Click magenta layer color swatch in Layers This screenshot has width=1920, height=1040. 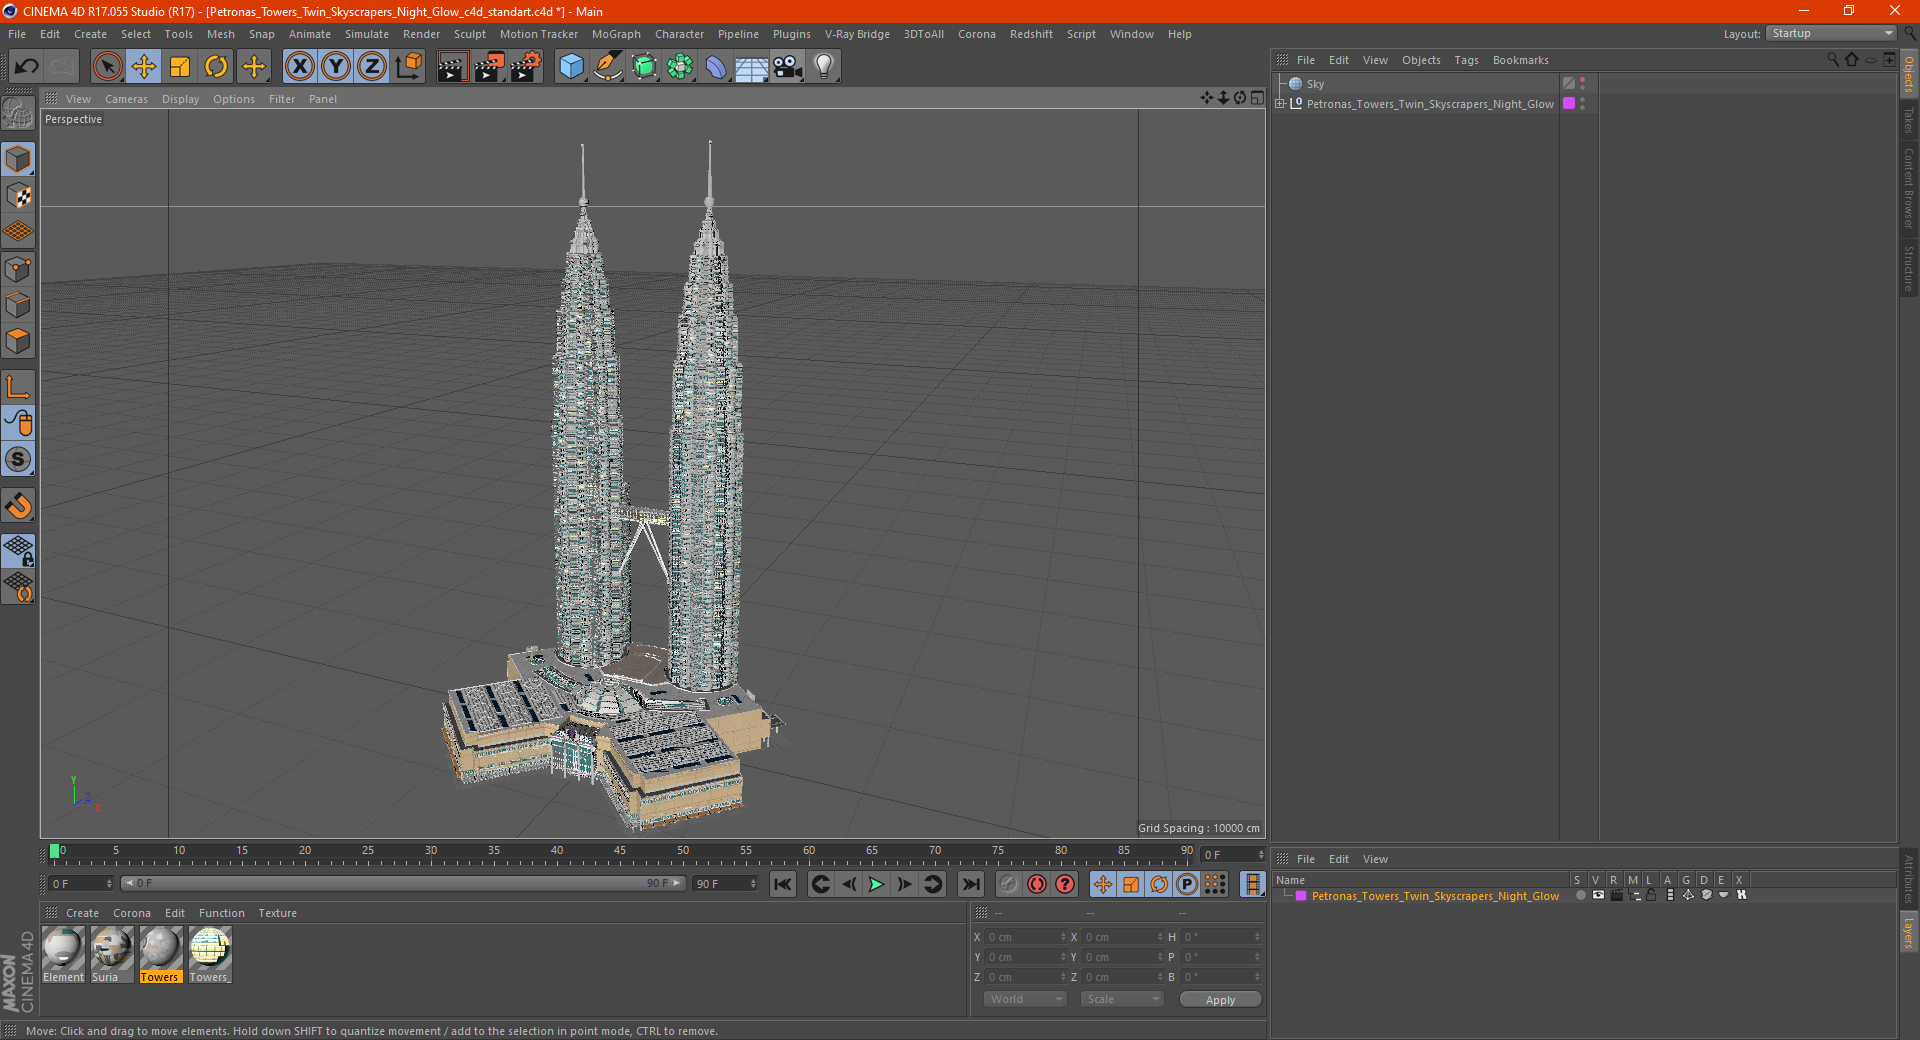pyautogui.click(x=1301, y=896)
